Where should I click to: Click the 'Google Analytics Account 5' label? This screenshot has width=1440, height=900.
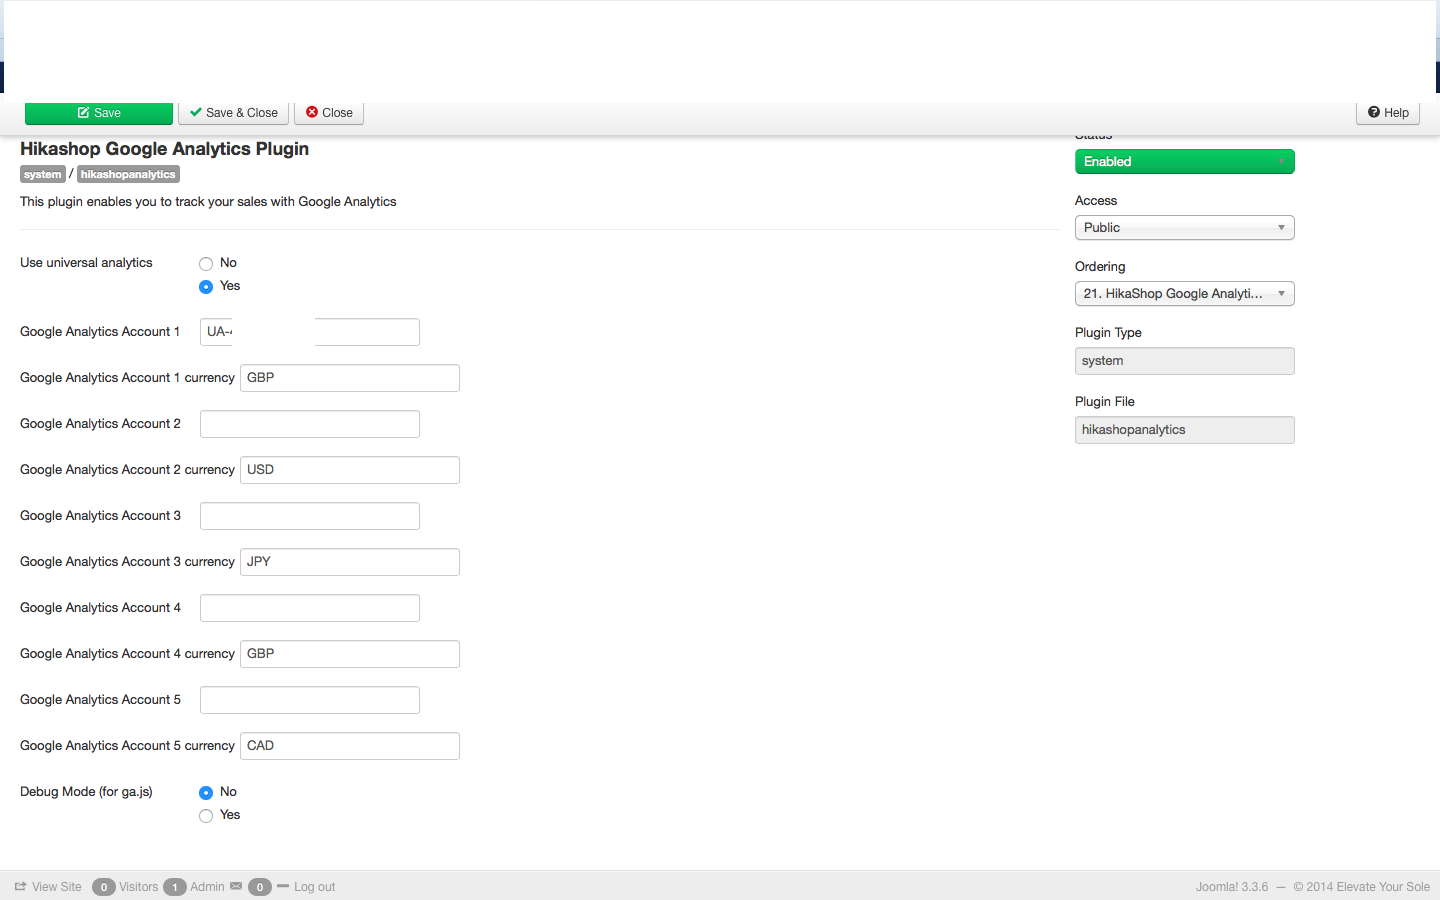[x=100, y=700]
